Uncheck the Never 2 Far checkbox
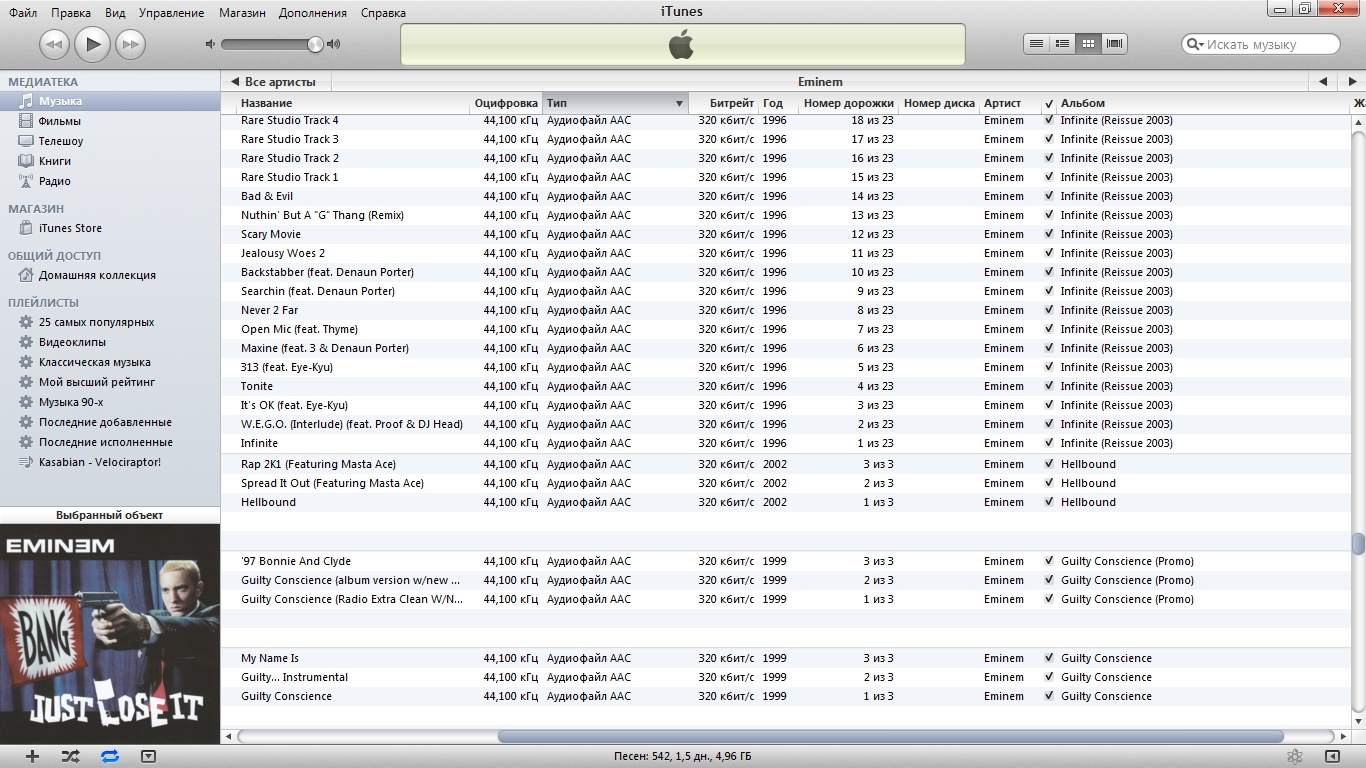1366x768 pixels. [x=1049, y=310]
